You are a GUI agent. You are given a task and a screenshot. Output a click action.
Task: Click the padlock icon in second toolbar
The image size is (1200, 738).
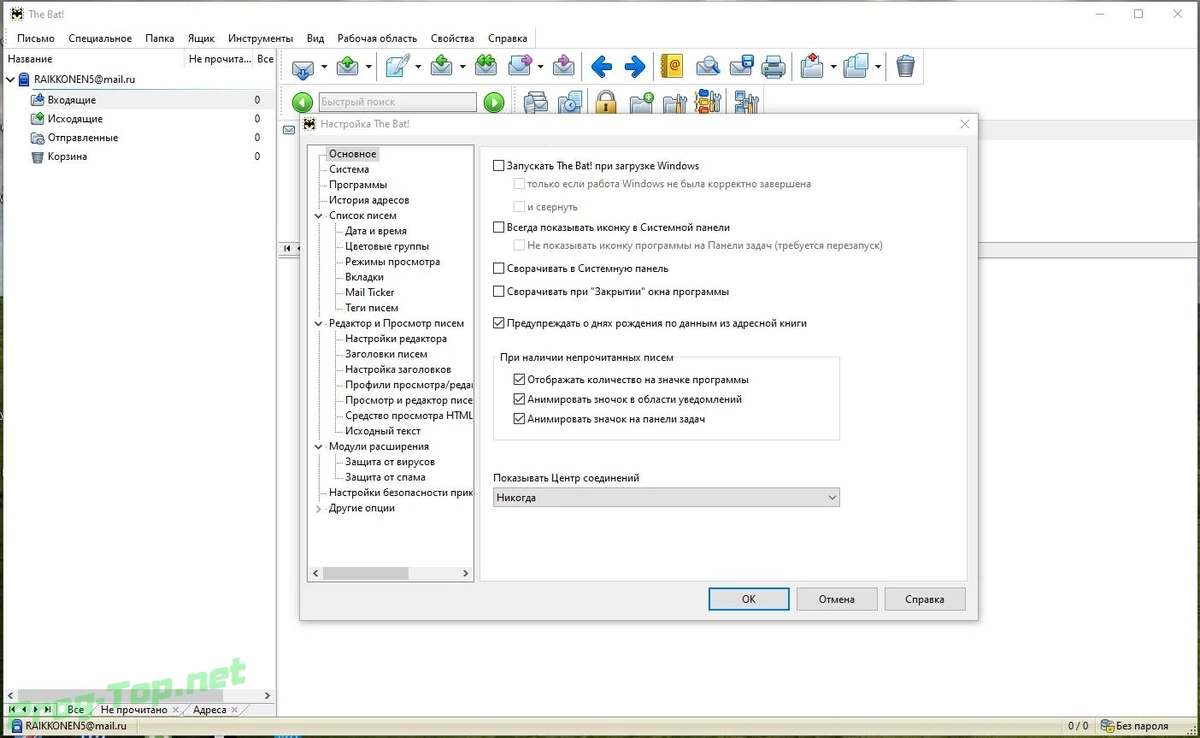[605, 102]
